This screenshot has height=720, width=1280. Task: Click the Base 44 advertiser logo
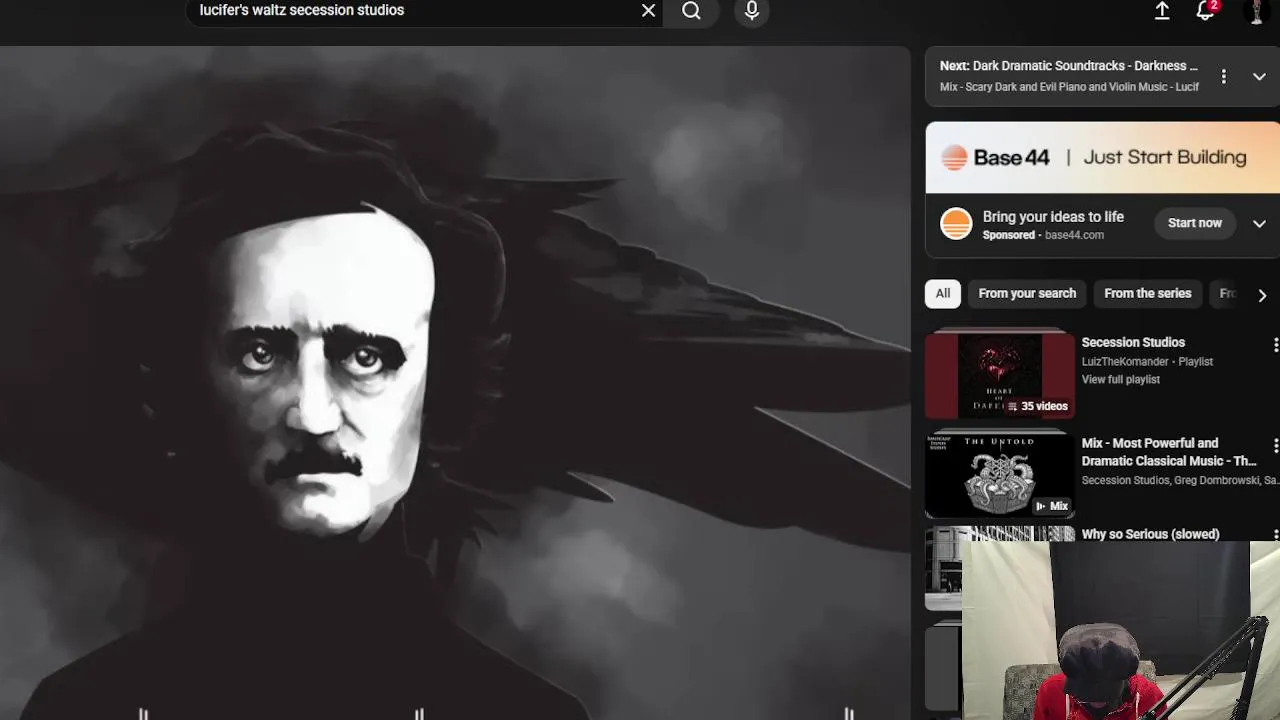point(956,224)
